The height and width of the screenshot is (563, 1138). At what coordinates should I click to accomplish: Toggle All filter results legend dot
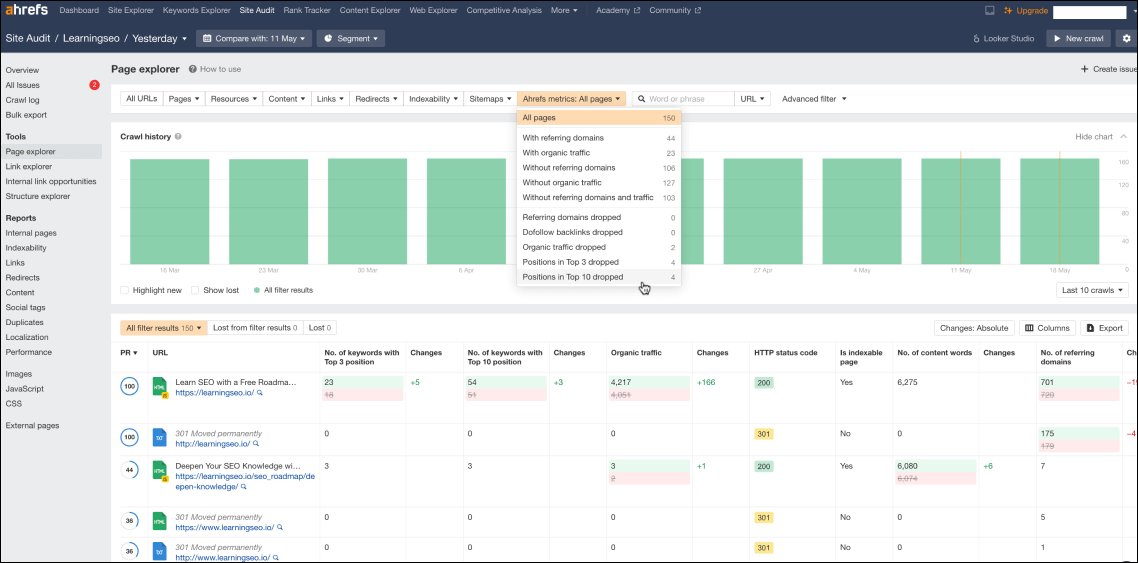[257, 290]
